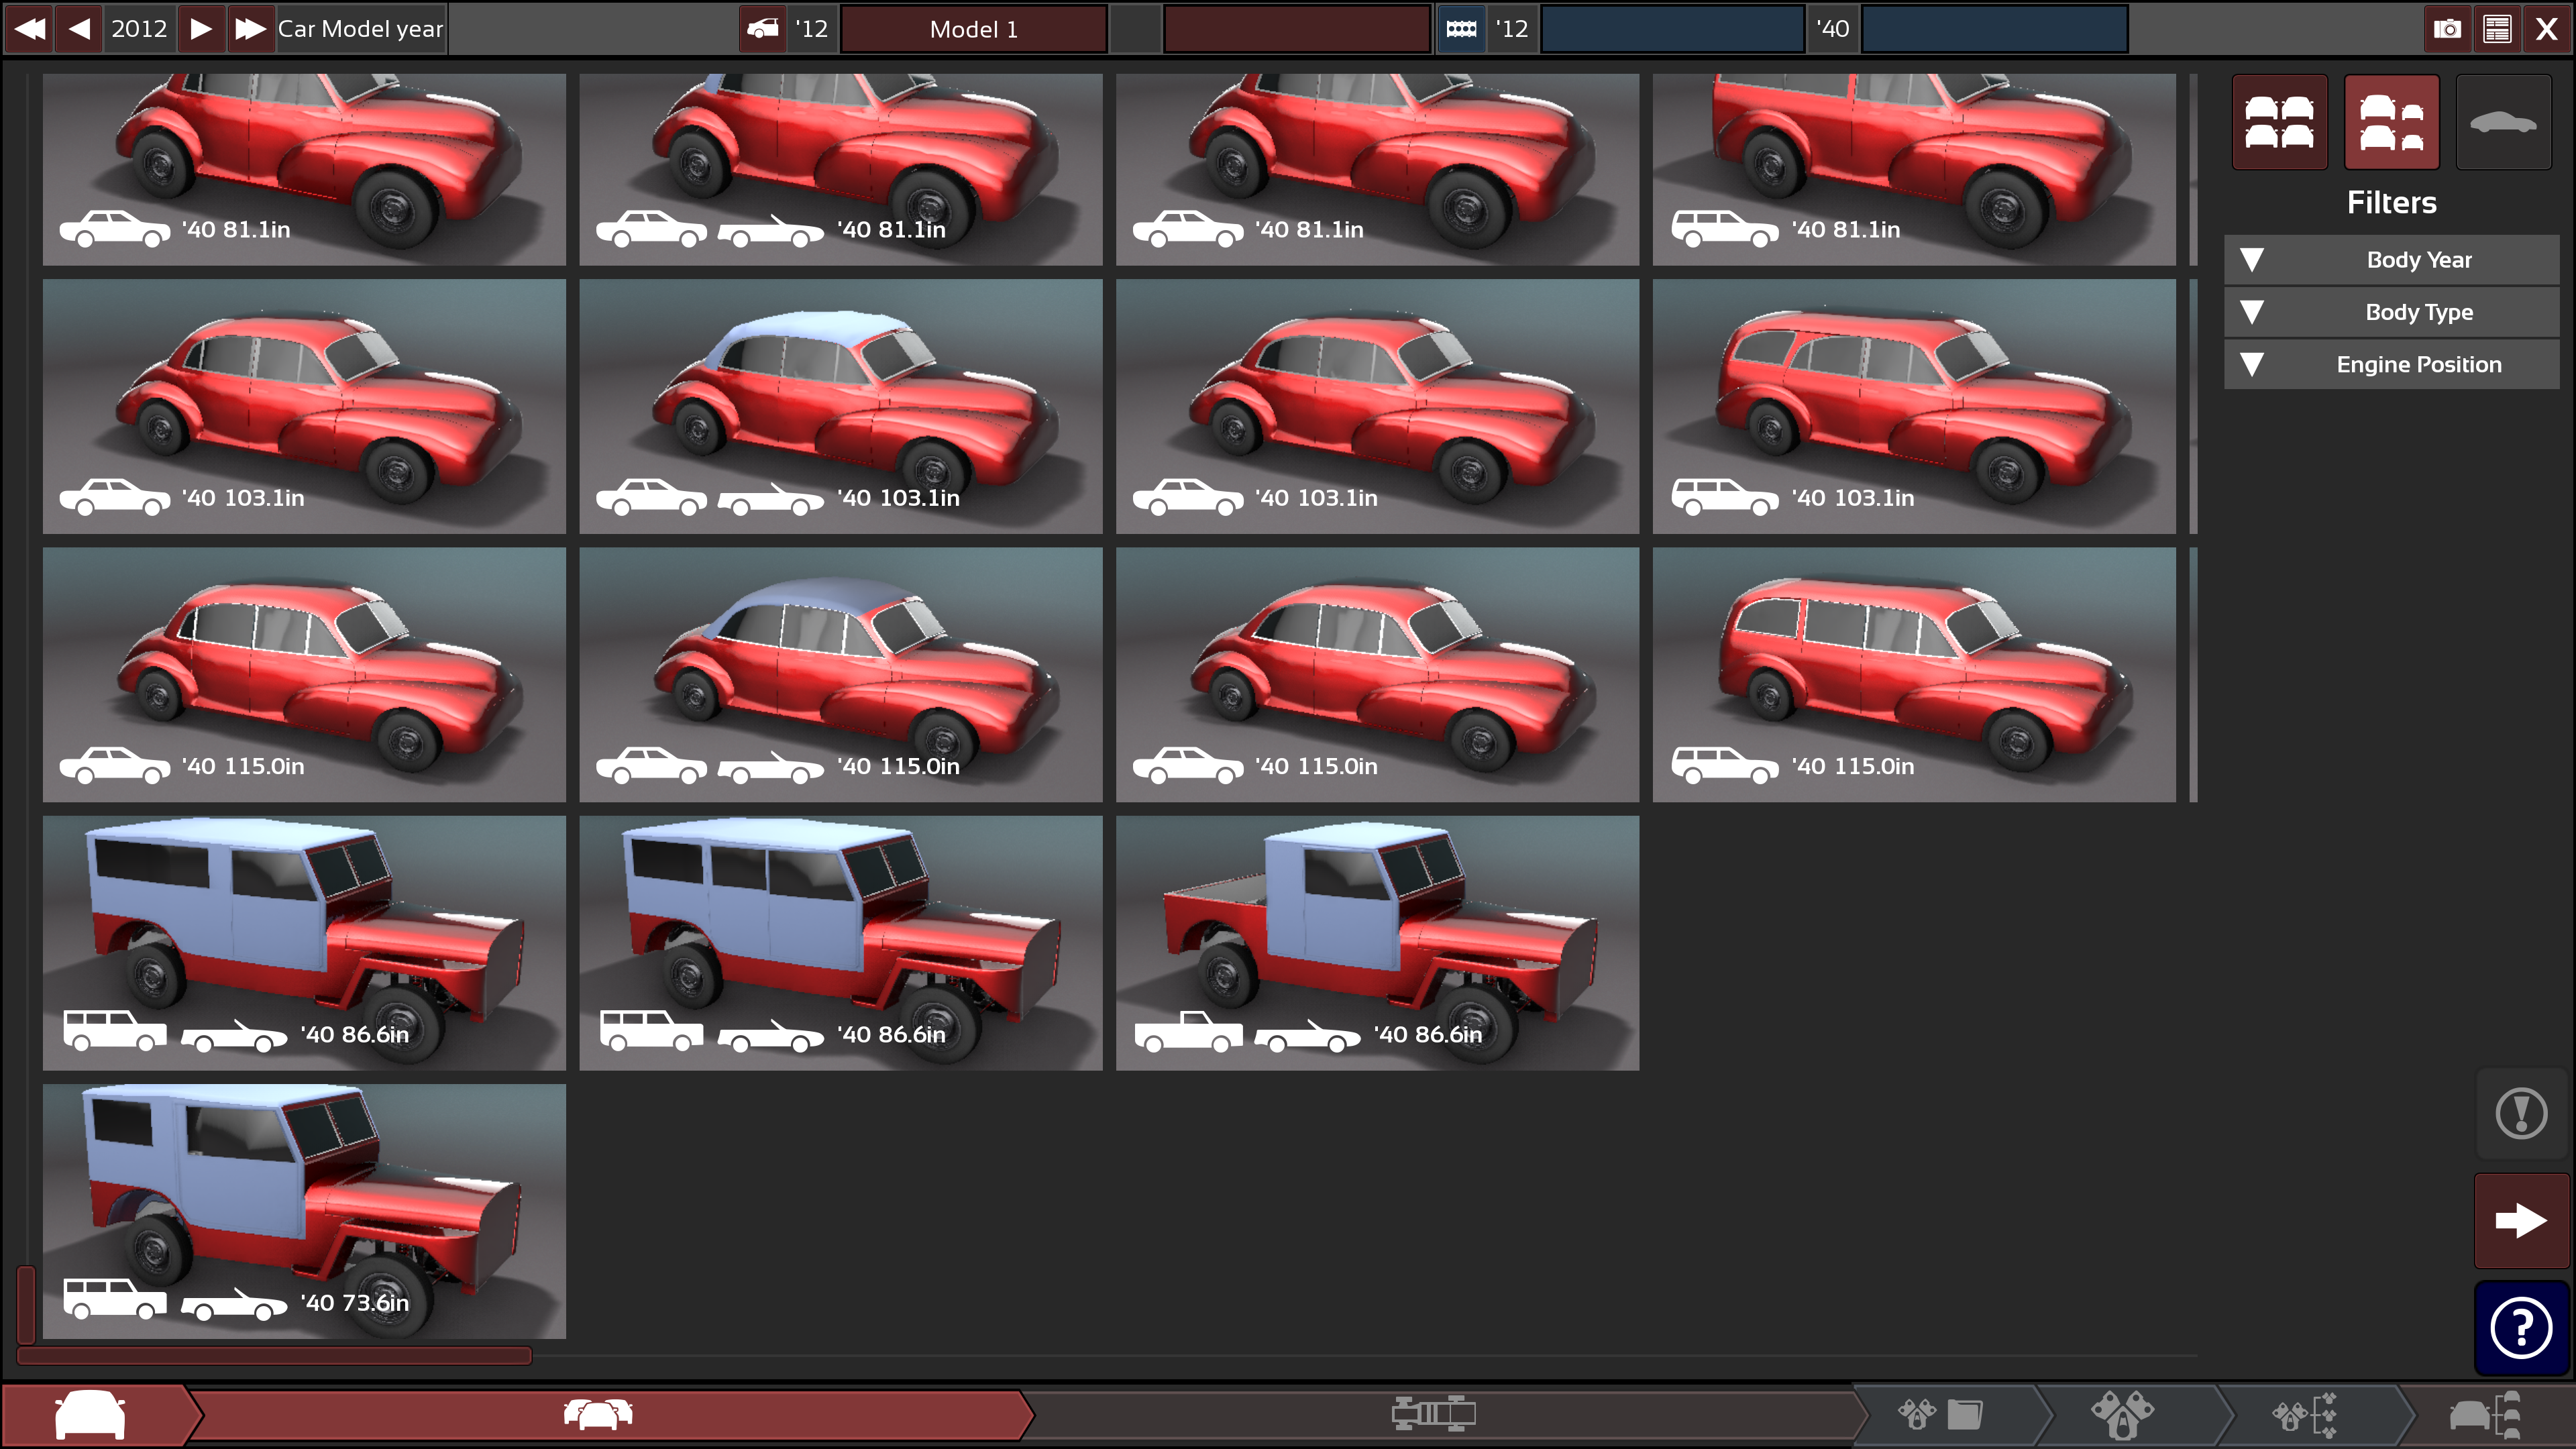Toggle the single gray car silhouette view
The width and height of the screenshot is (2576, 1449).
tap(2504, 122)
